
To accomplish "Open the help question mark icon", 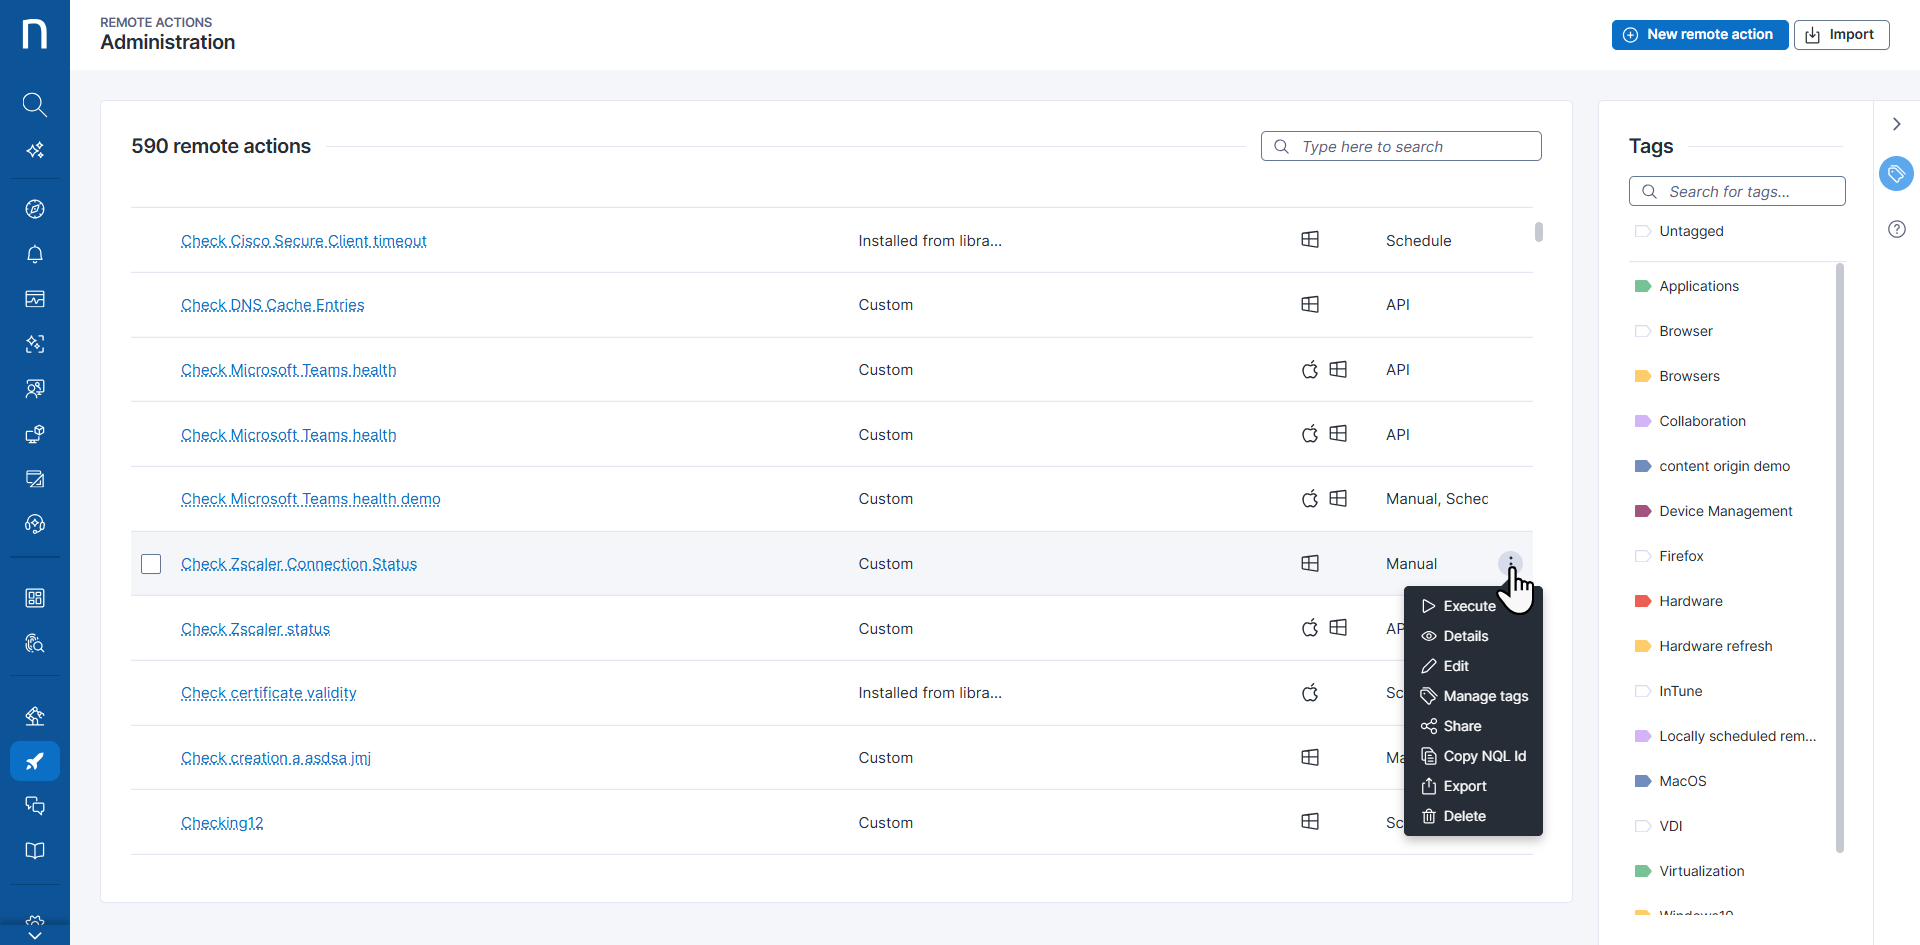I will click(x=1896, y=229).
